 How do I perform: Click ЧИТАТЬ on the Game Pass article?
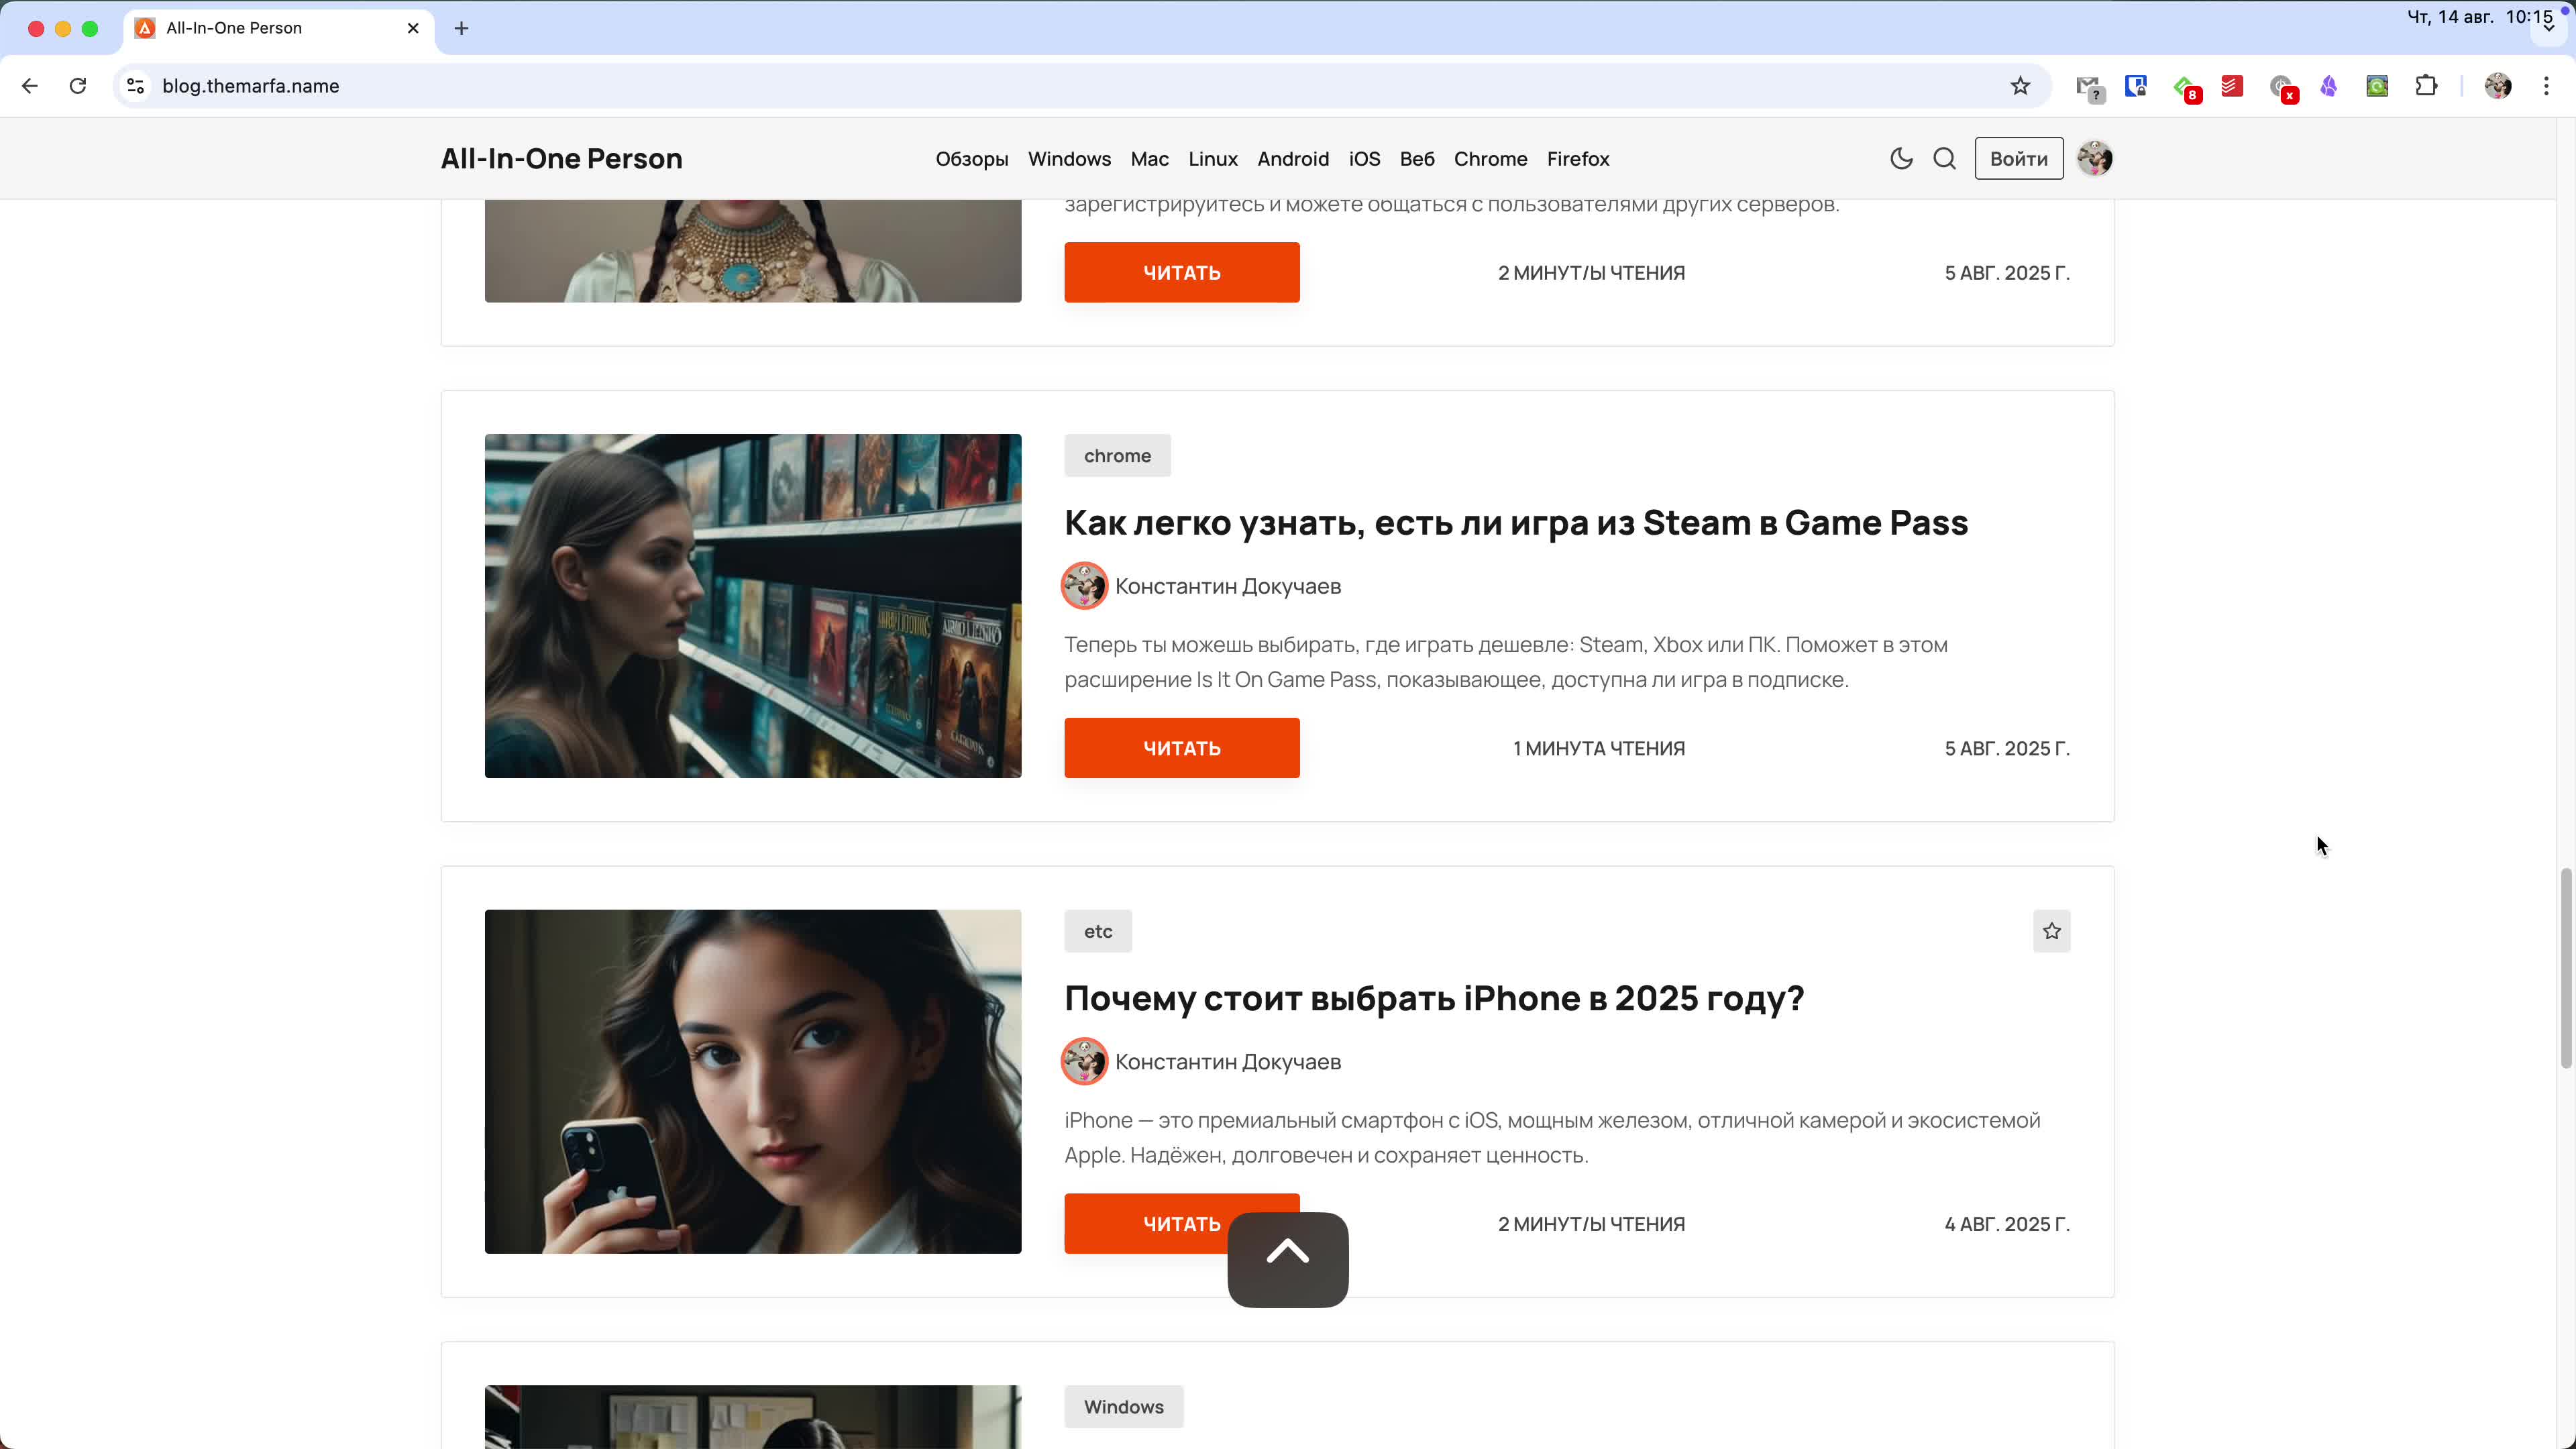[x=1181, y=748]
